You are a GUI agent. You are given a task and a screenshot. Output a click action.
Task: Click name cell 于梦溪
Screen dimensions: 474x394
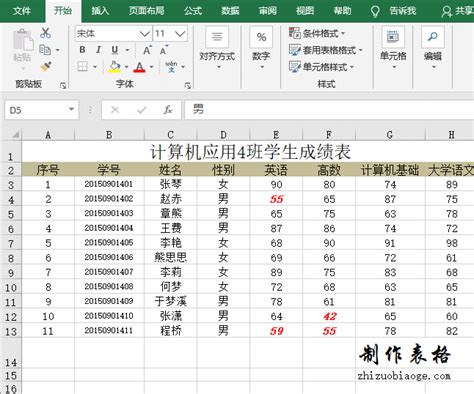(x=171, y=302)
